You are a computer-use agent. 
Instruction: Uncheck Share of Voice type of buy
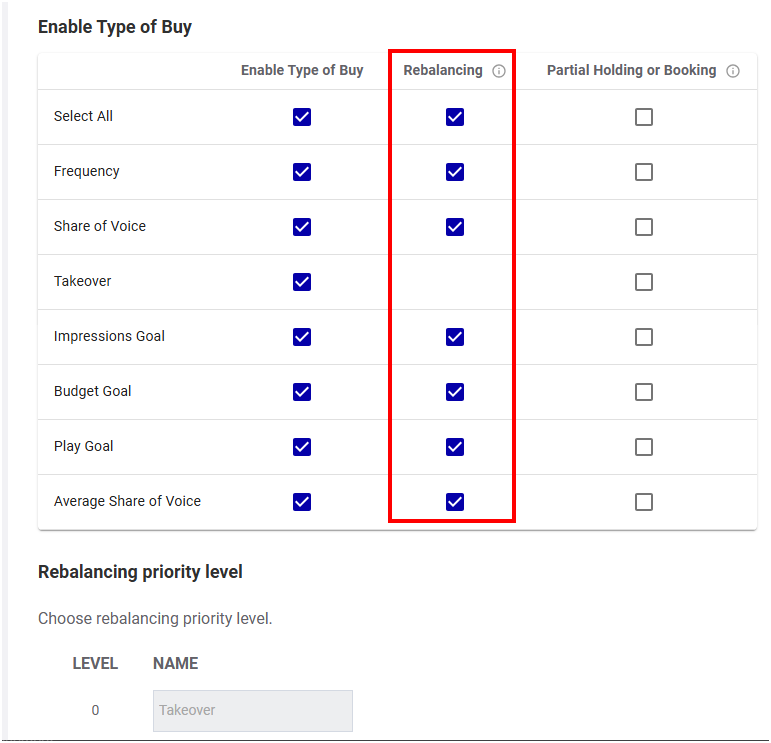[302, 227]
